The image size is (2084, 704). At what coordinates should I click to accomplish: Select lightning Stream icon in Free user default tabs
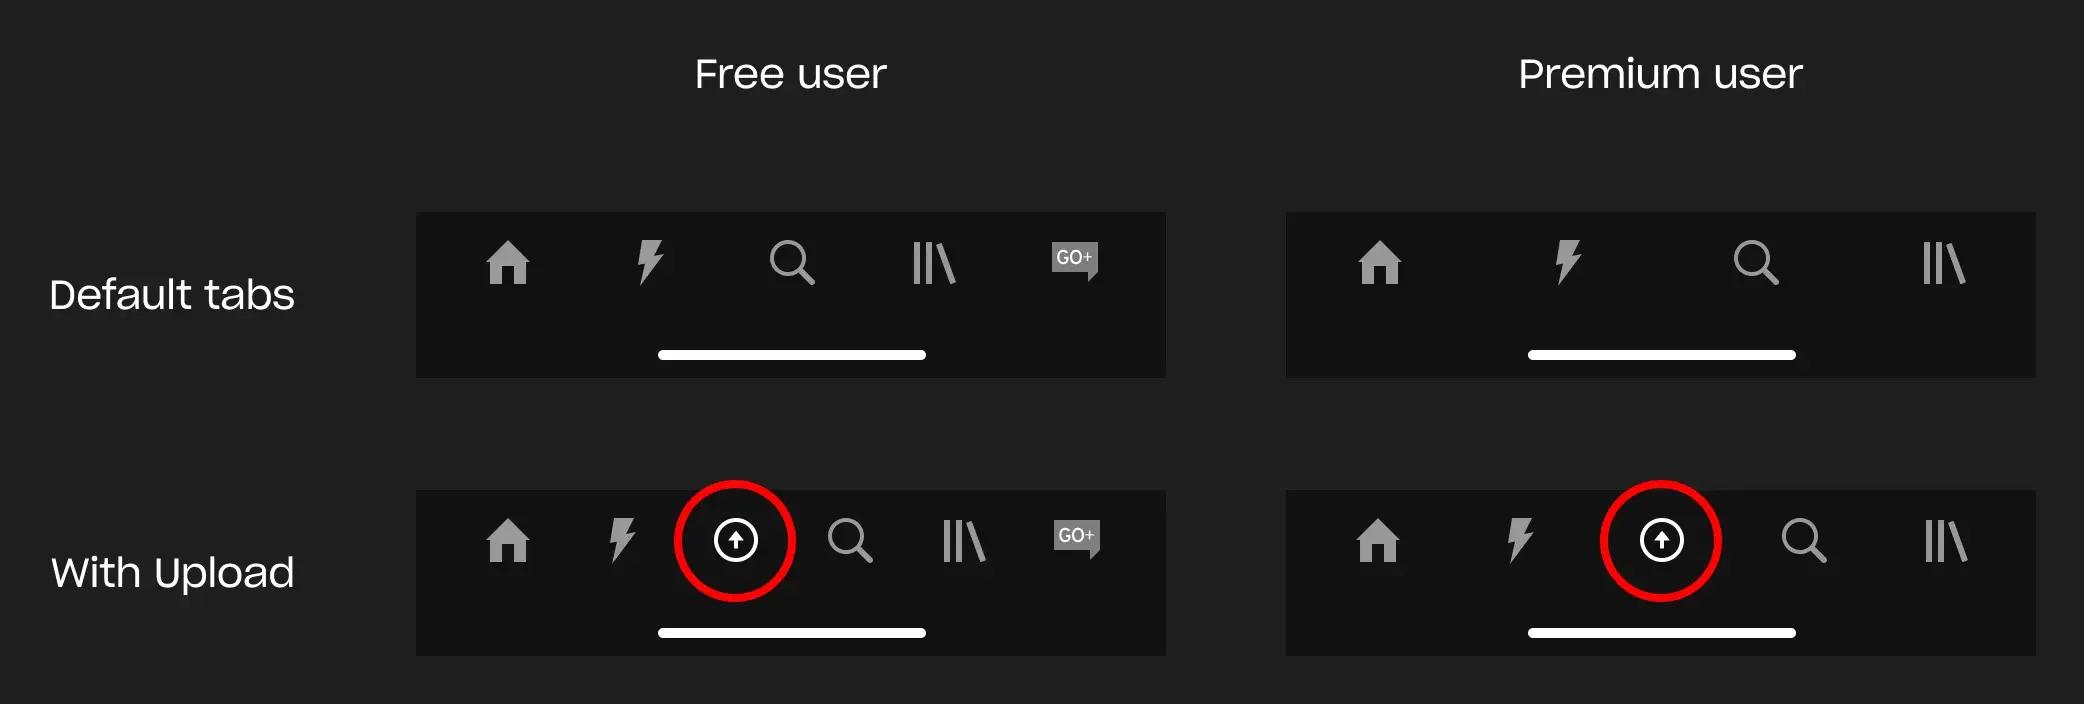pos(650,262)
